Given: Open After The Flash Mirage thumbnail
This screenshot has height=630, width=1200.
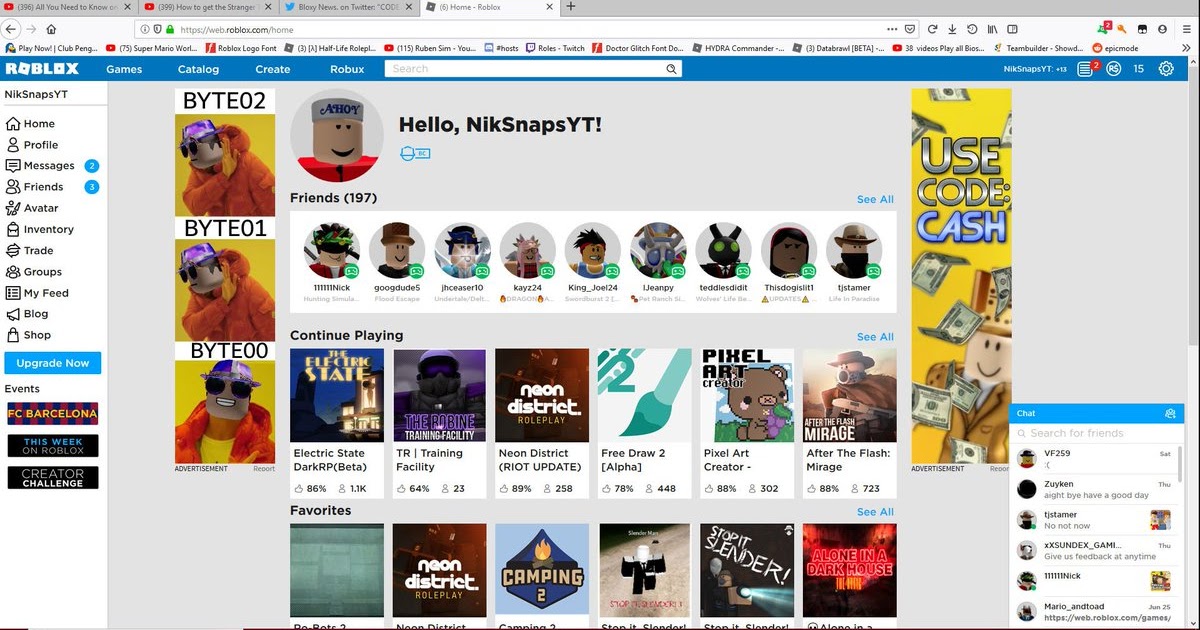Looking at the screenshot, I should pos(849,395).
